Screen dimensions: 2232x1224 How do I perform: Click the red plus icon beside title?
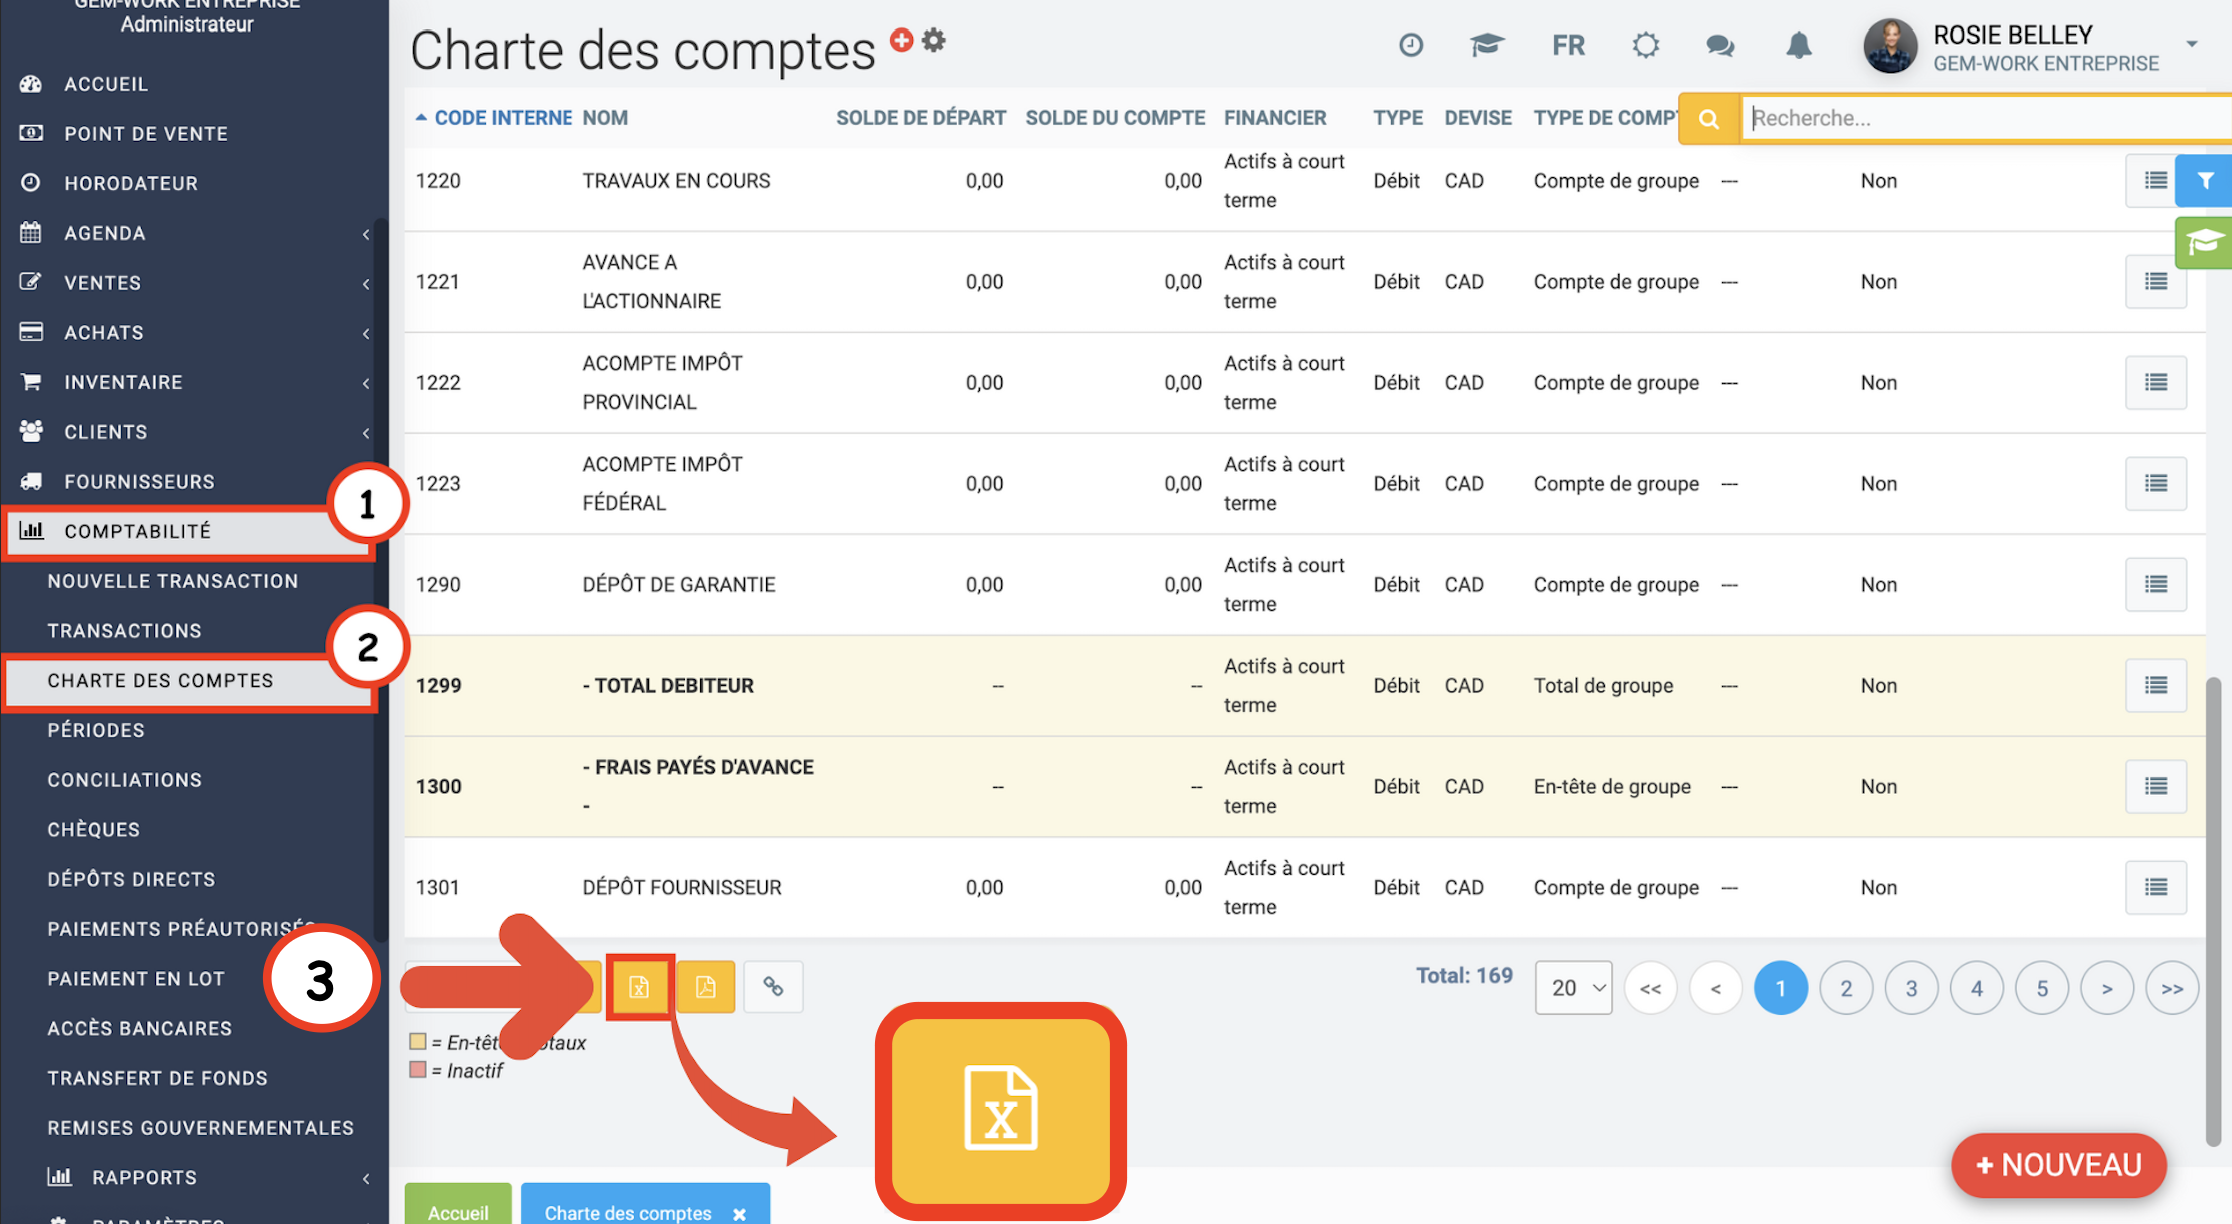(x=901, y=40)
